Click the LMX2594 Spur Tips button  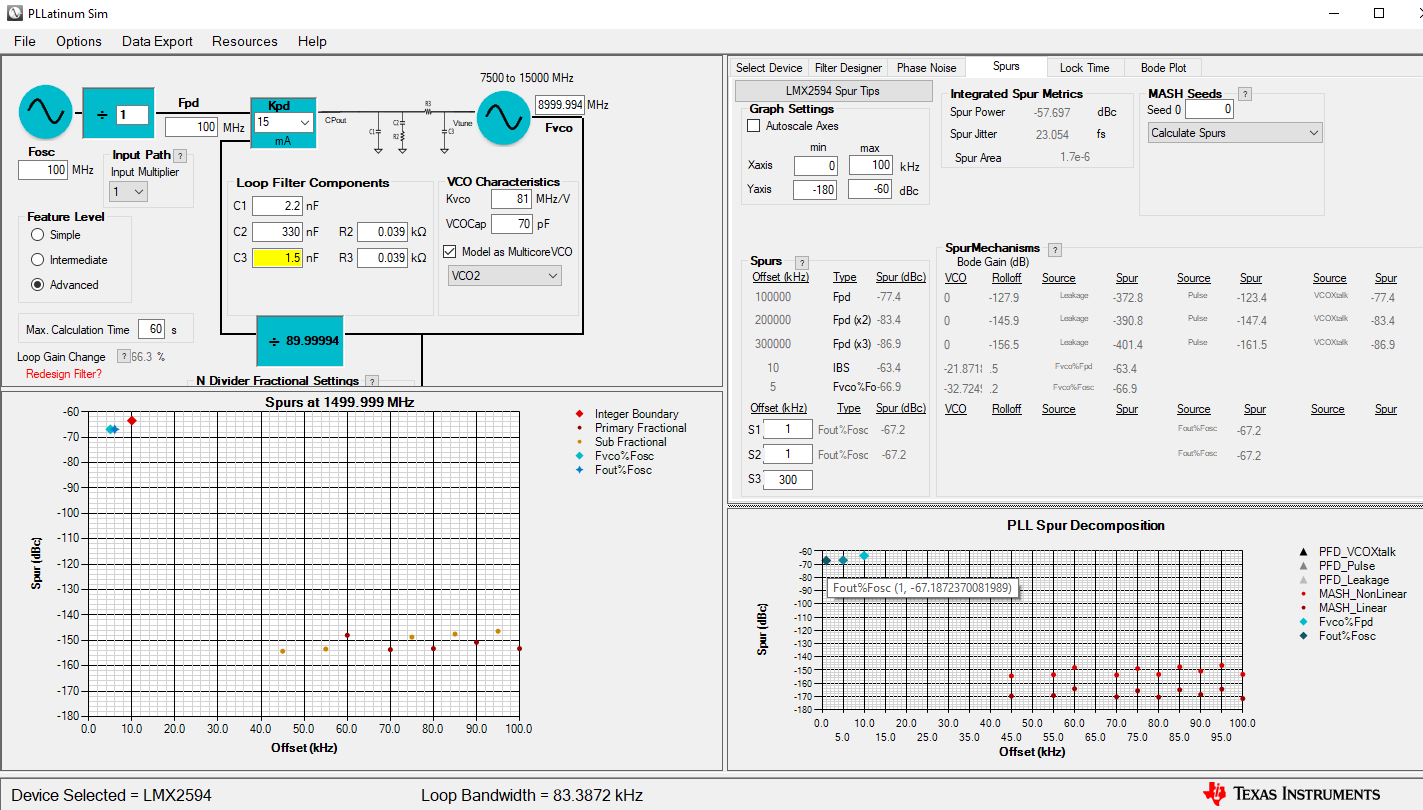833,91
